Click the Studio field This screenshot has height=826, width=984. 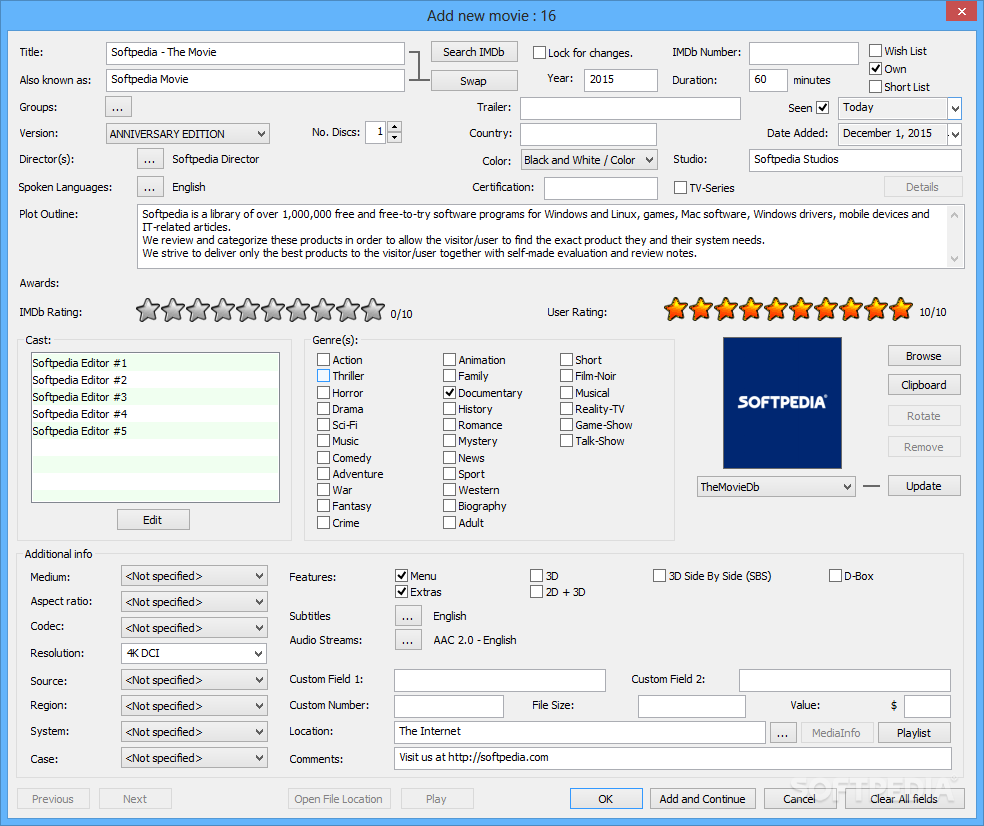tap(855, 160)
